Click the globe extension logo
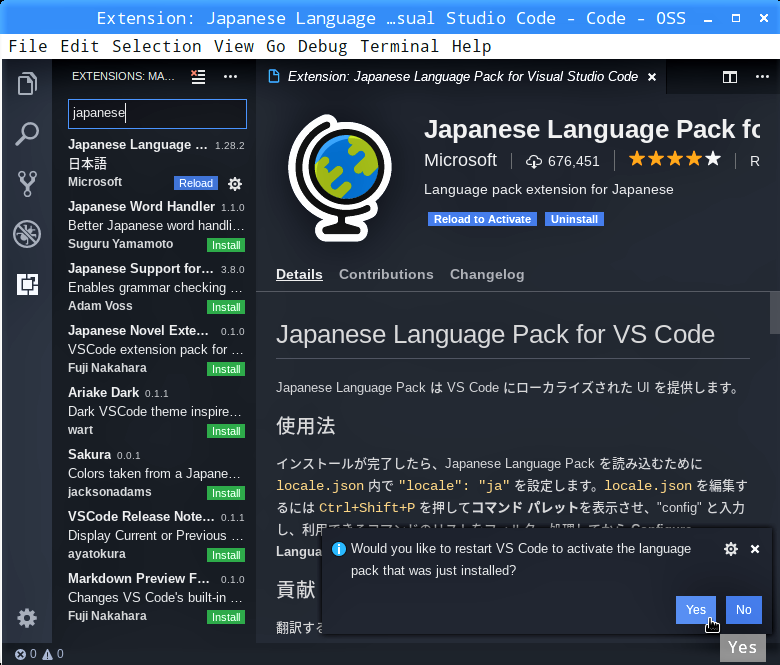The height and width of the screenshot is (665, 780). [340, 178]
